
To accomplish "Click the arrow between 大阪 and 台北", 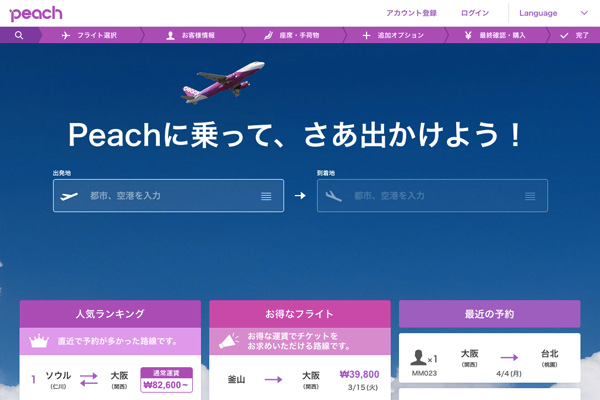I will (509, 358).
